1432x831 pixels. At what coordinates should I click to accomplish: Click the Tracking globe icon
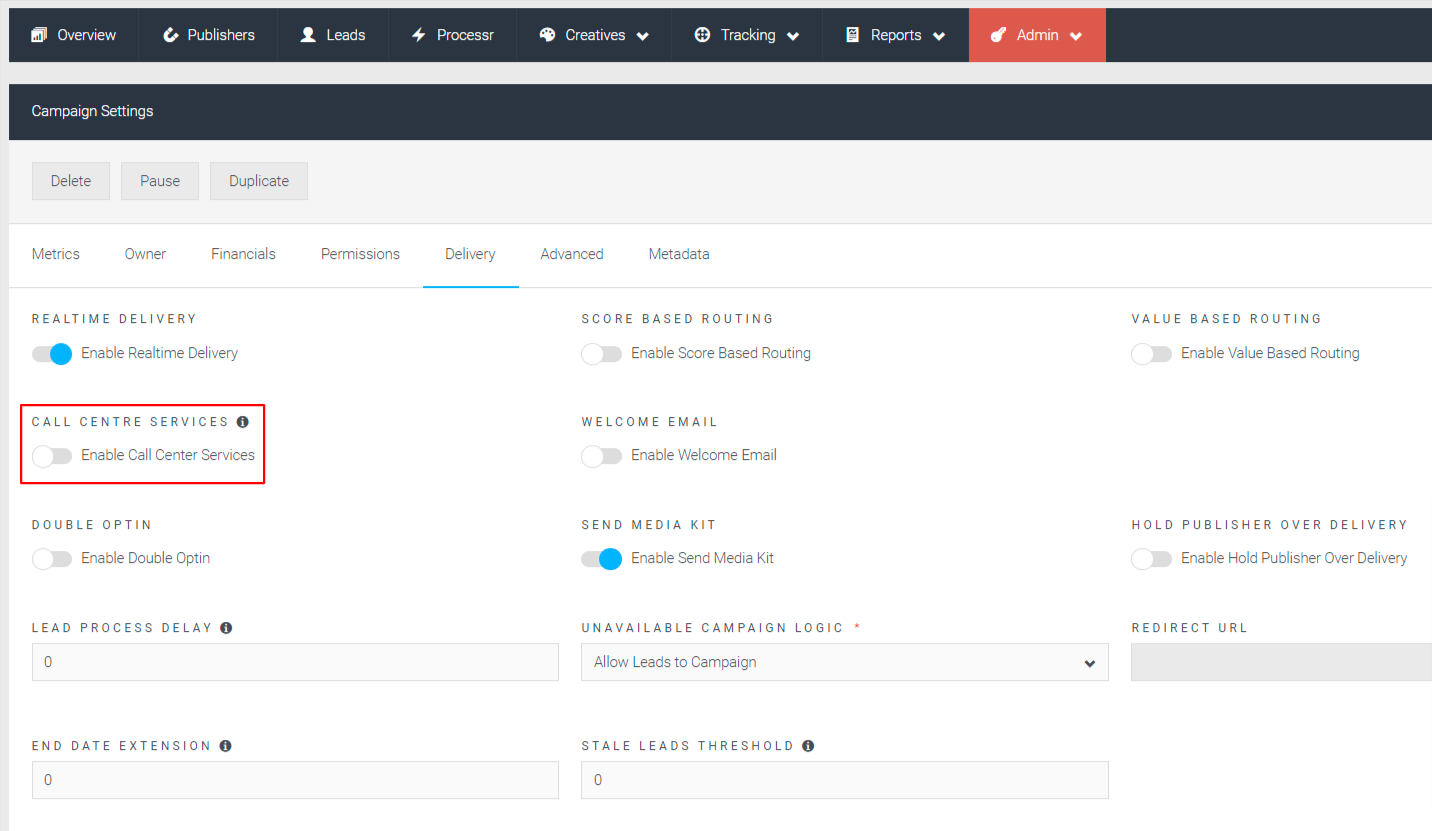coord(700,34)
